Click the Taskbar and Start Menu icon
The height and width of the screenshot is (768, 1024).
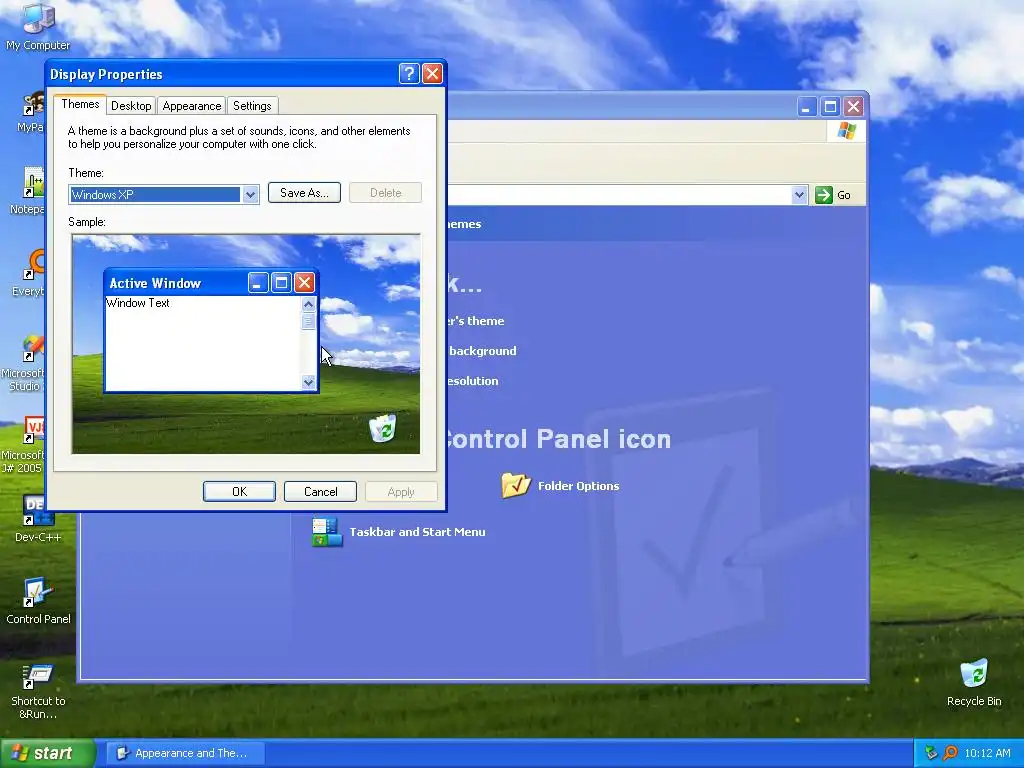pos(327,532)
